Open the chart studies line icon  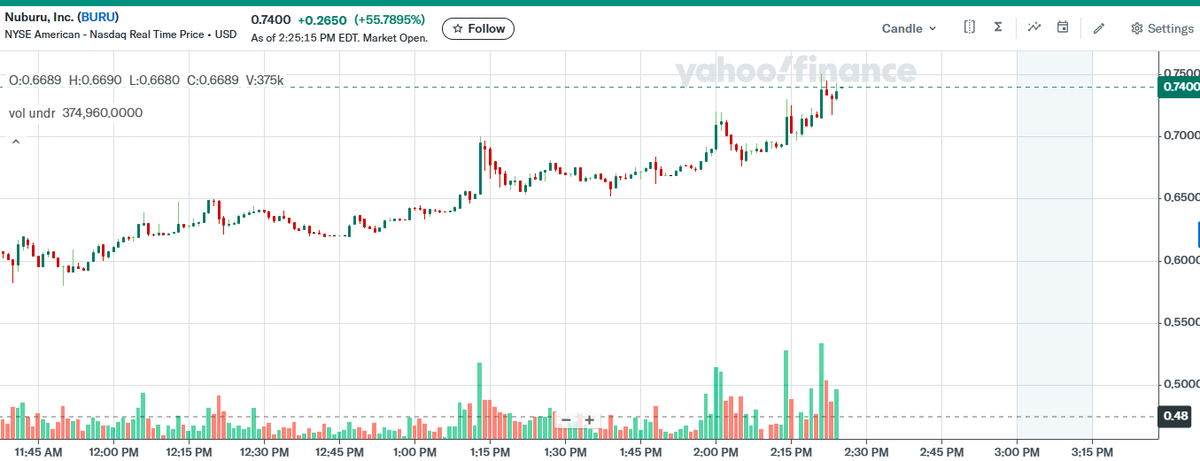click(1034, 28)
